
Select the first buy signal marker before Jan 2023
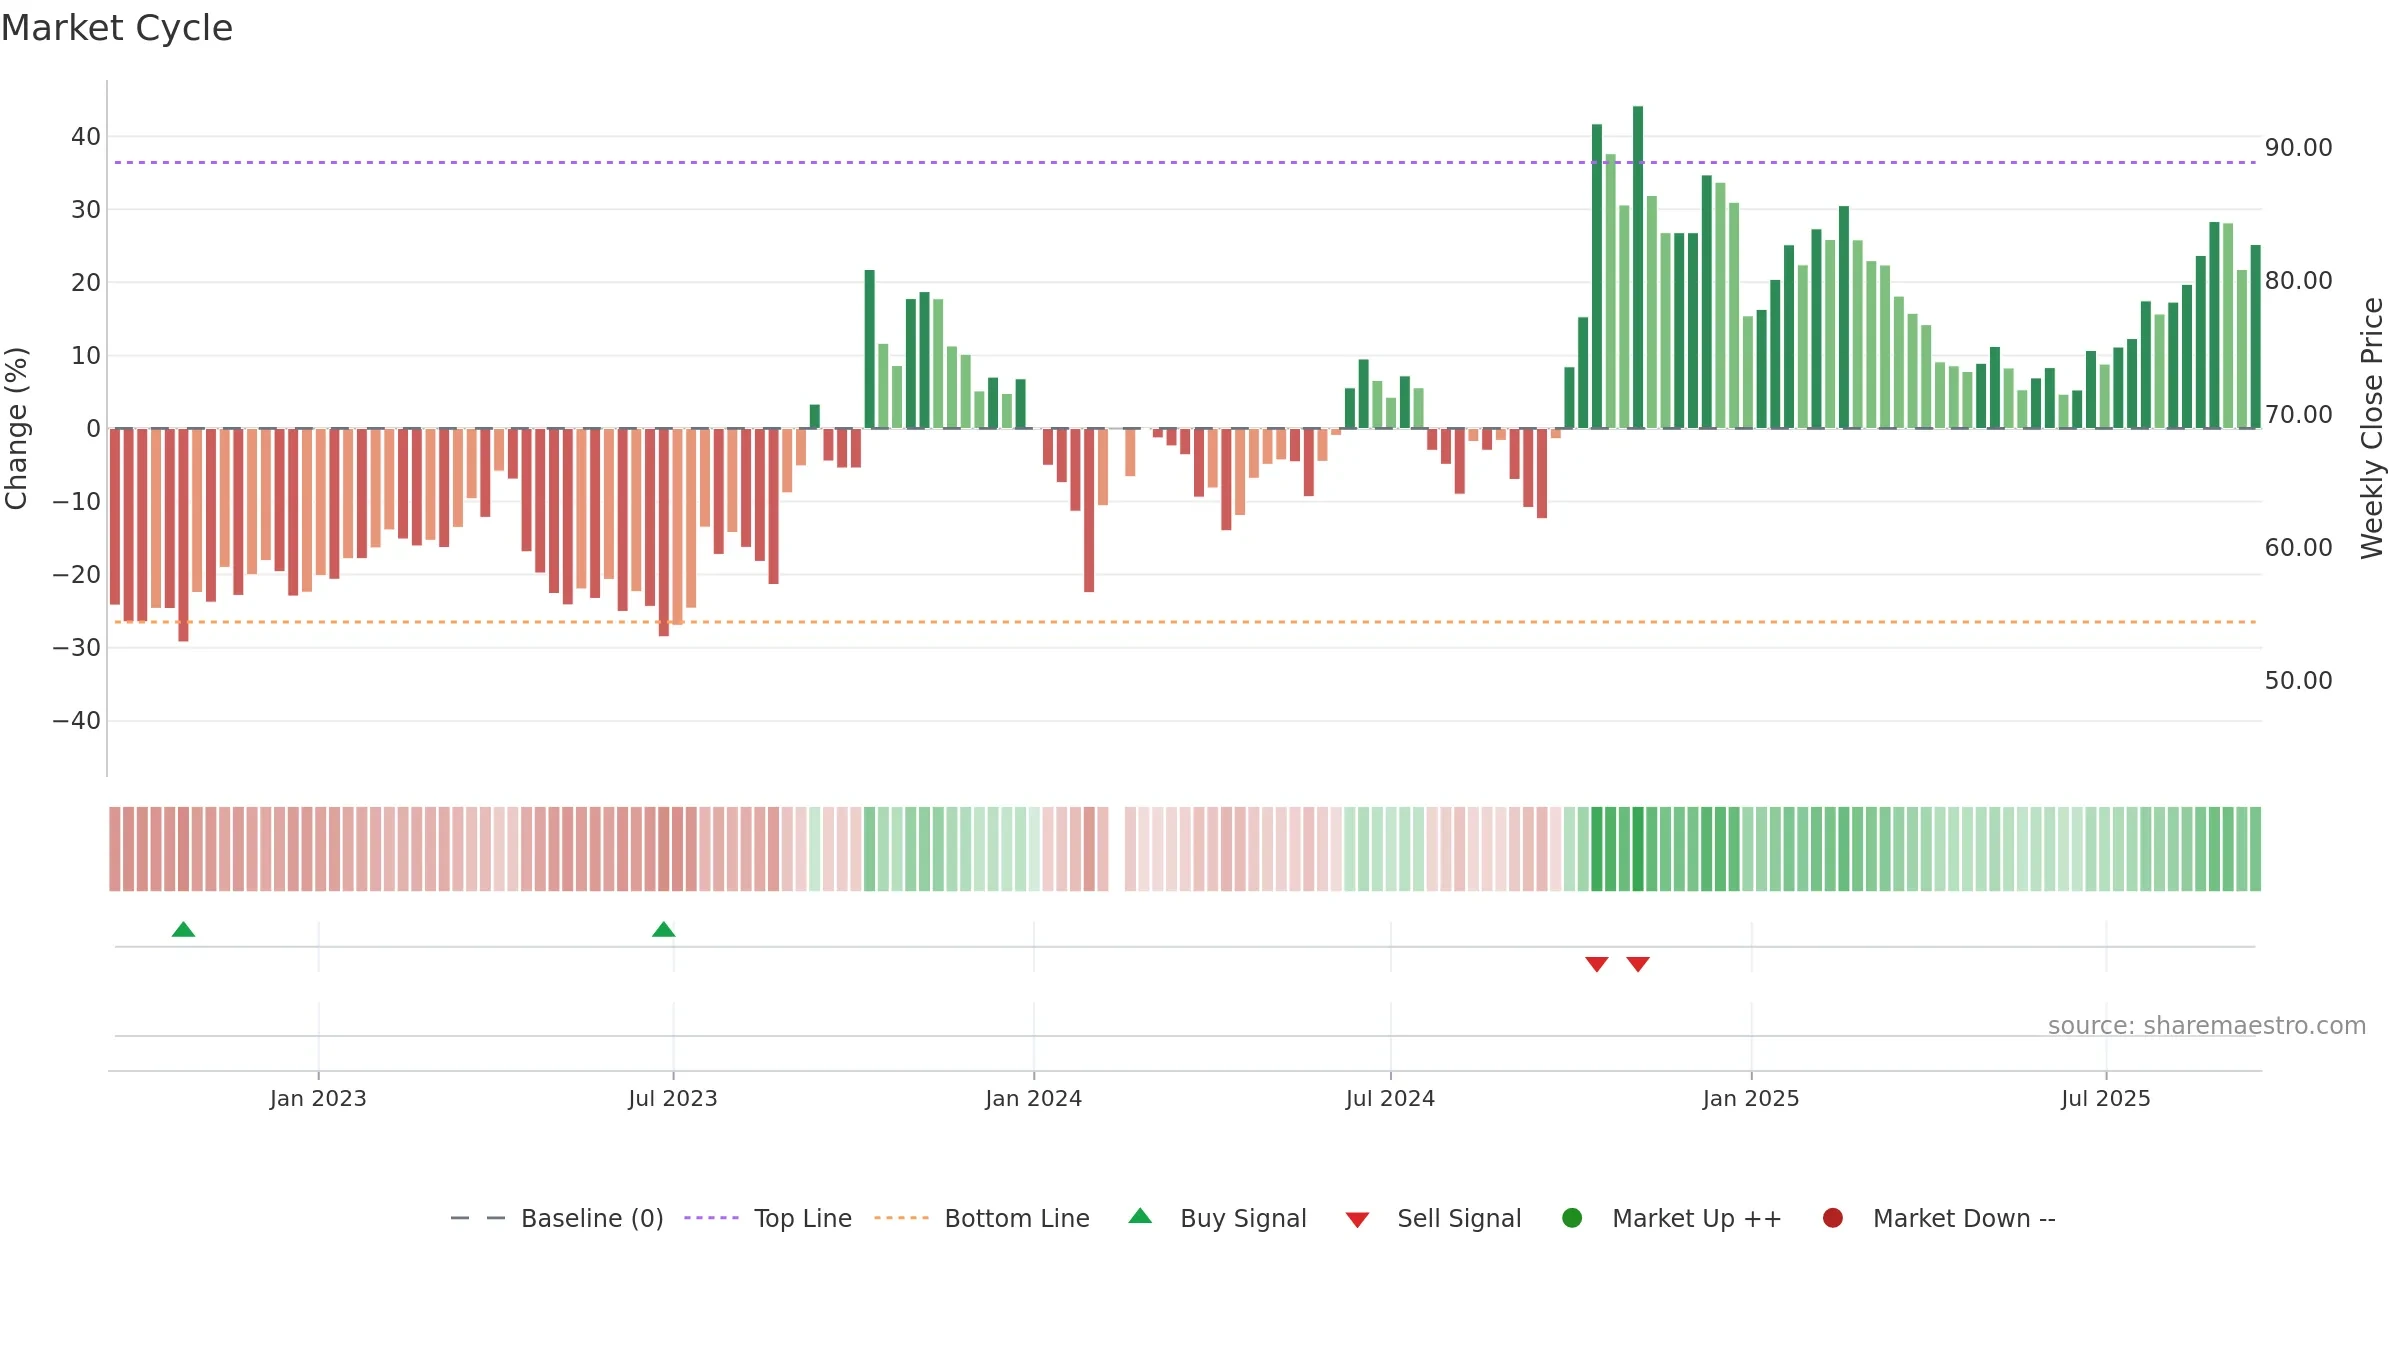pos(183,930)
